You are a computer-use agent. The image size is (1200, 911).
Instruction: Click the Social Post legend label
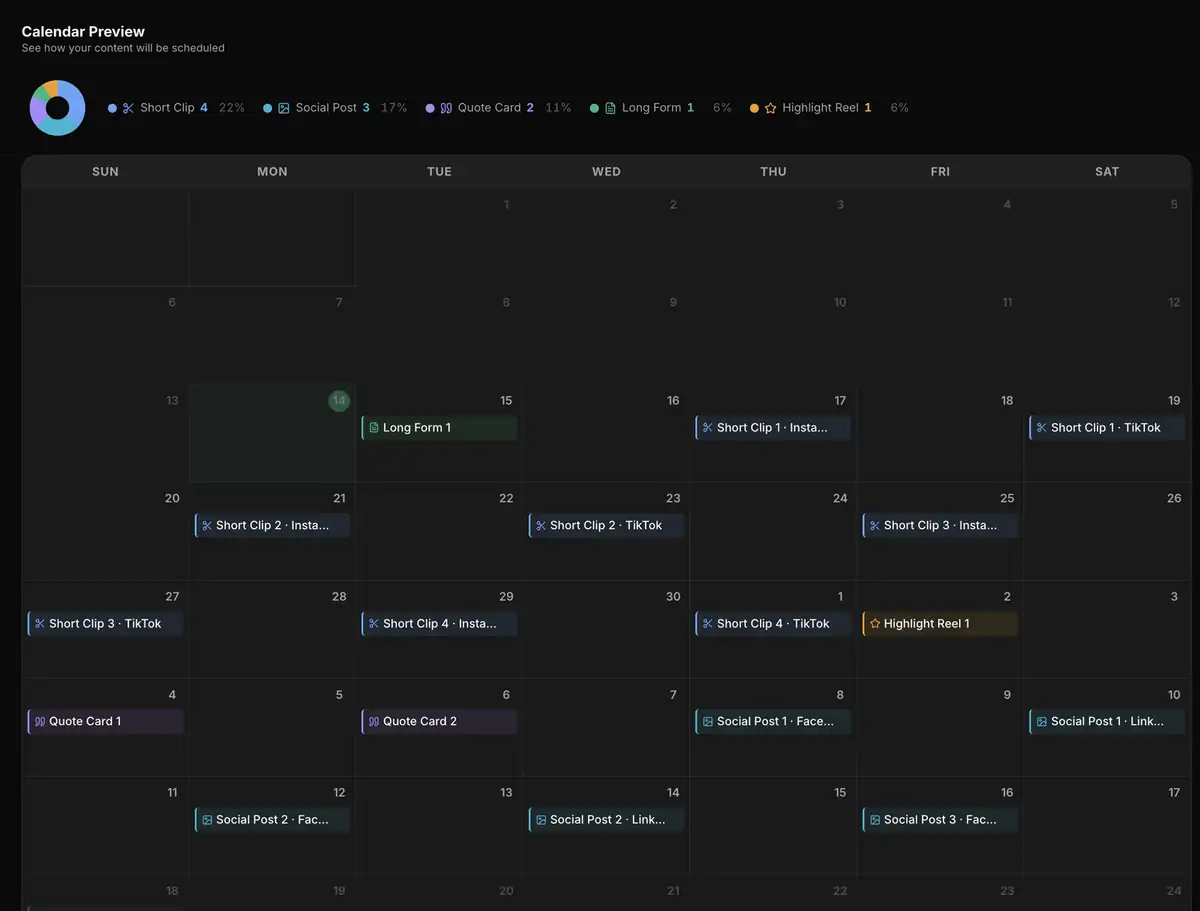click(x=326, y=108)
